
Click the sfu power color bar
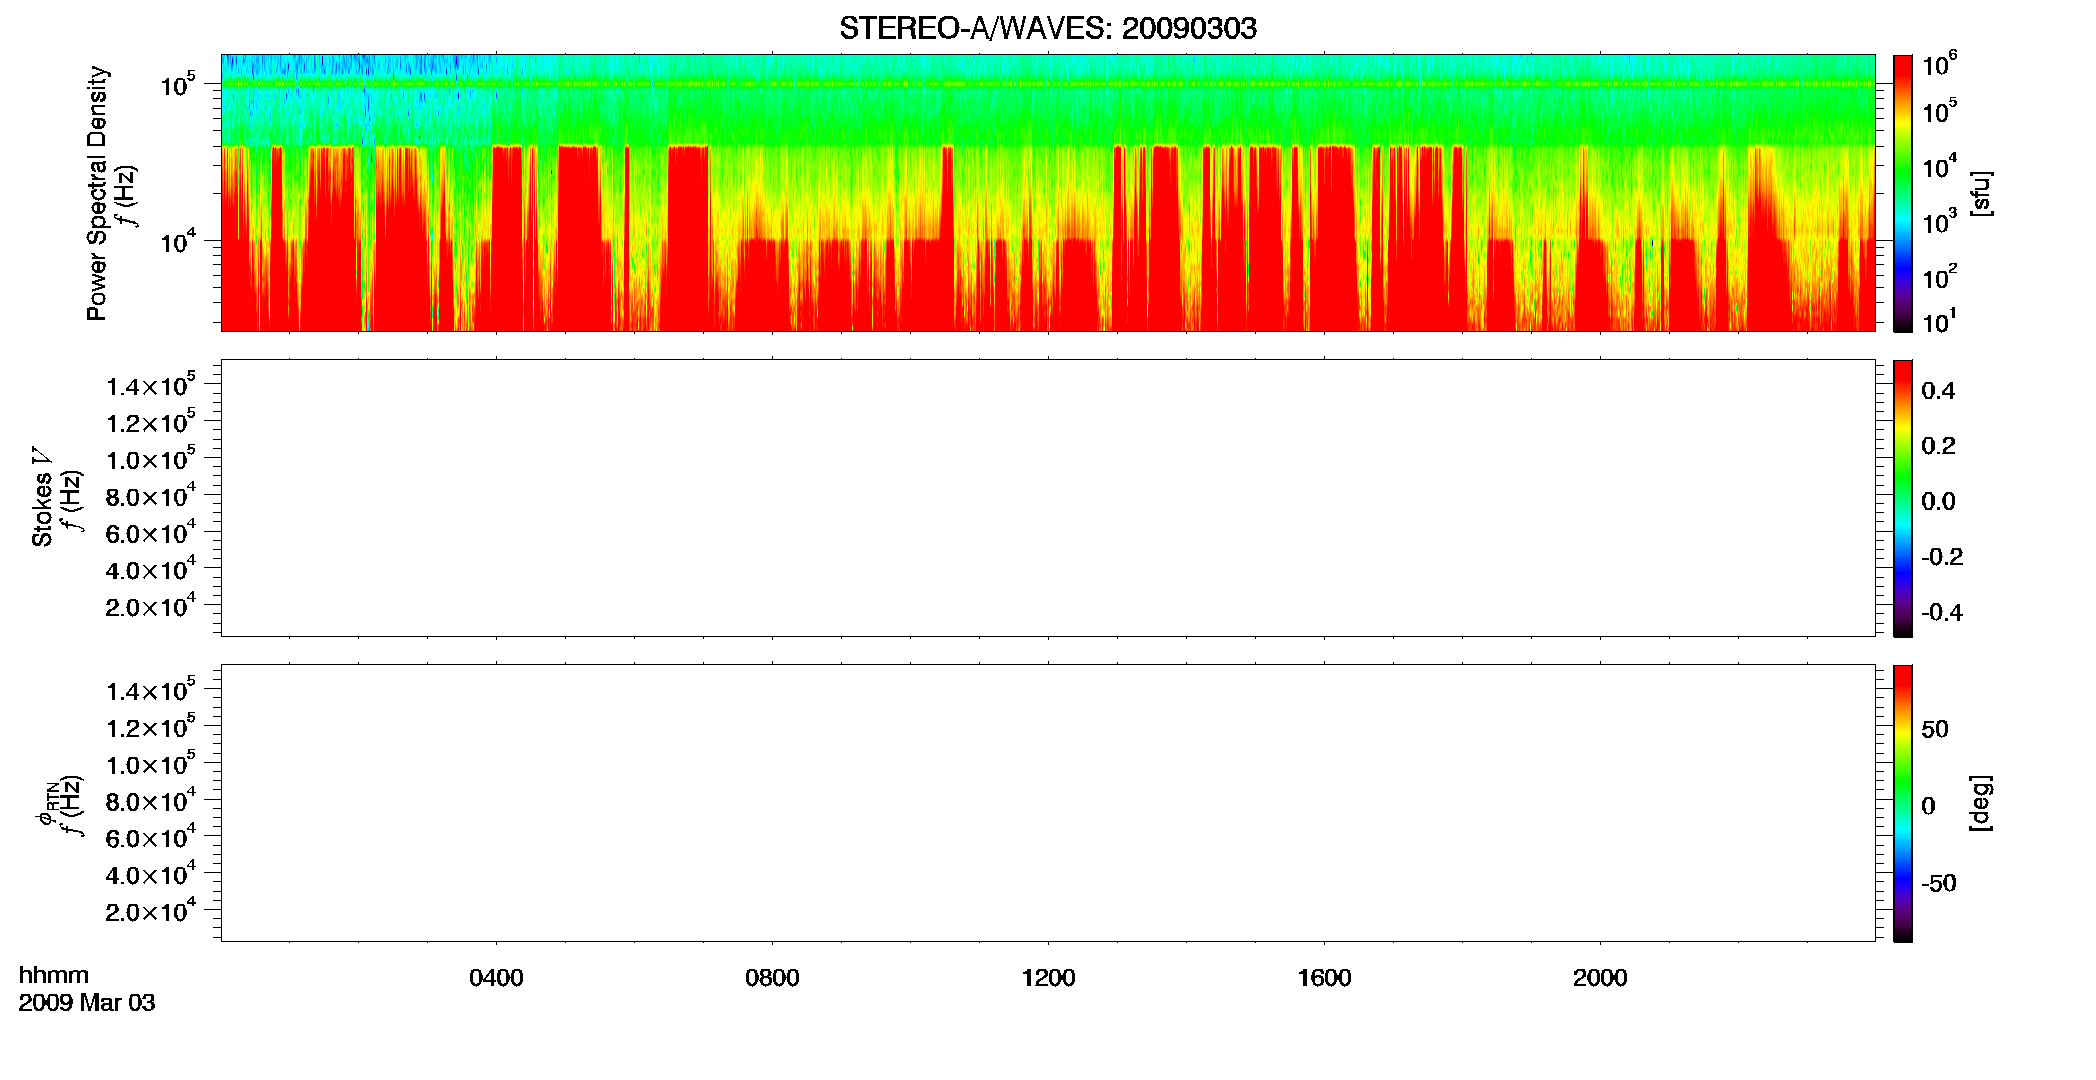click(1903, 192)
